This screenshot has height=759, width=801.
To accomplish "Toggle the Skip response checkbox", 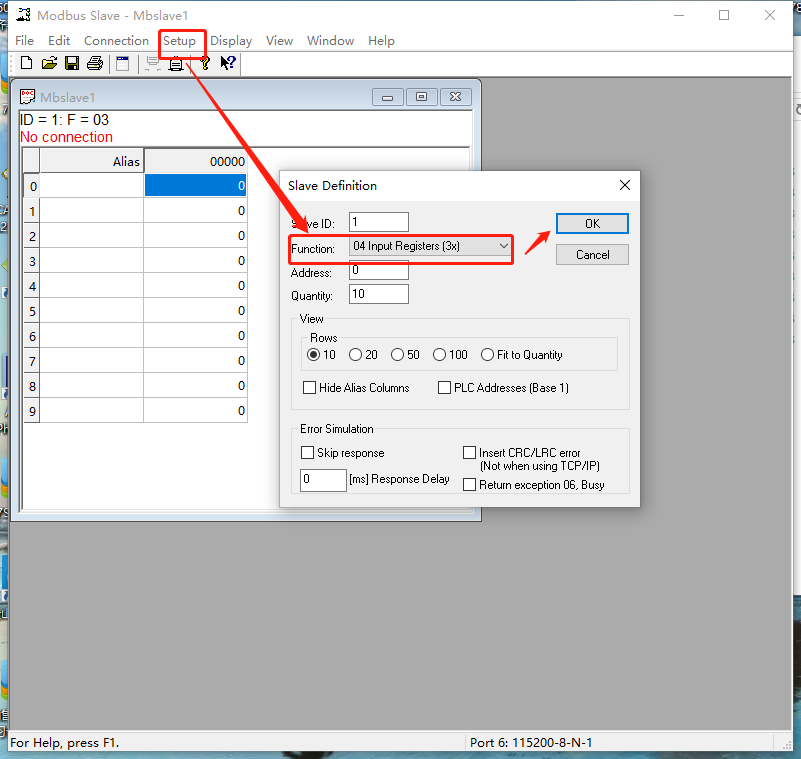I will pyautogui.click(x=308, y=453).
